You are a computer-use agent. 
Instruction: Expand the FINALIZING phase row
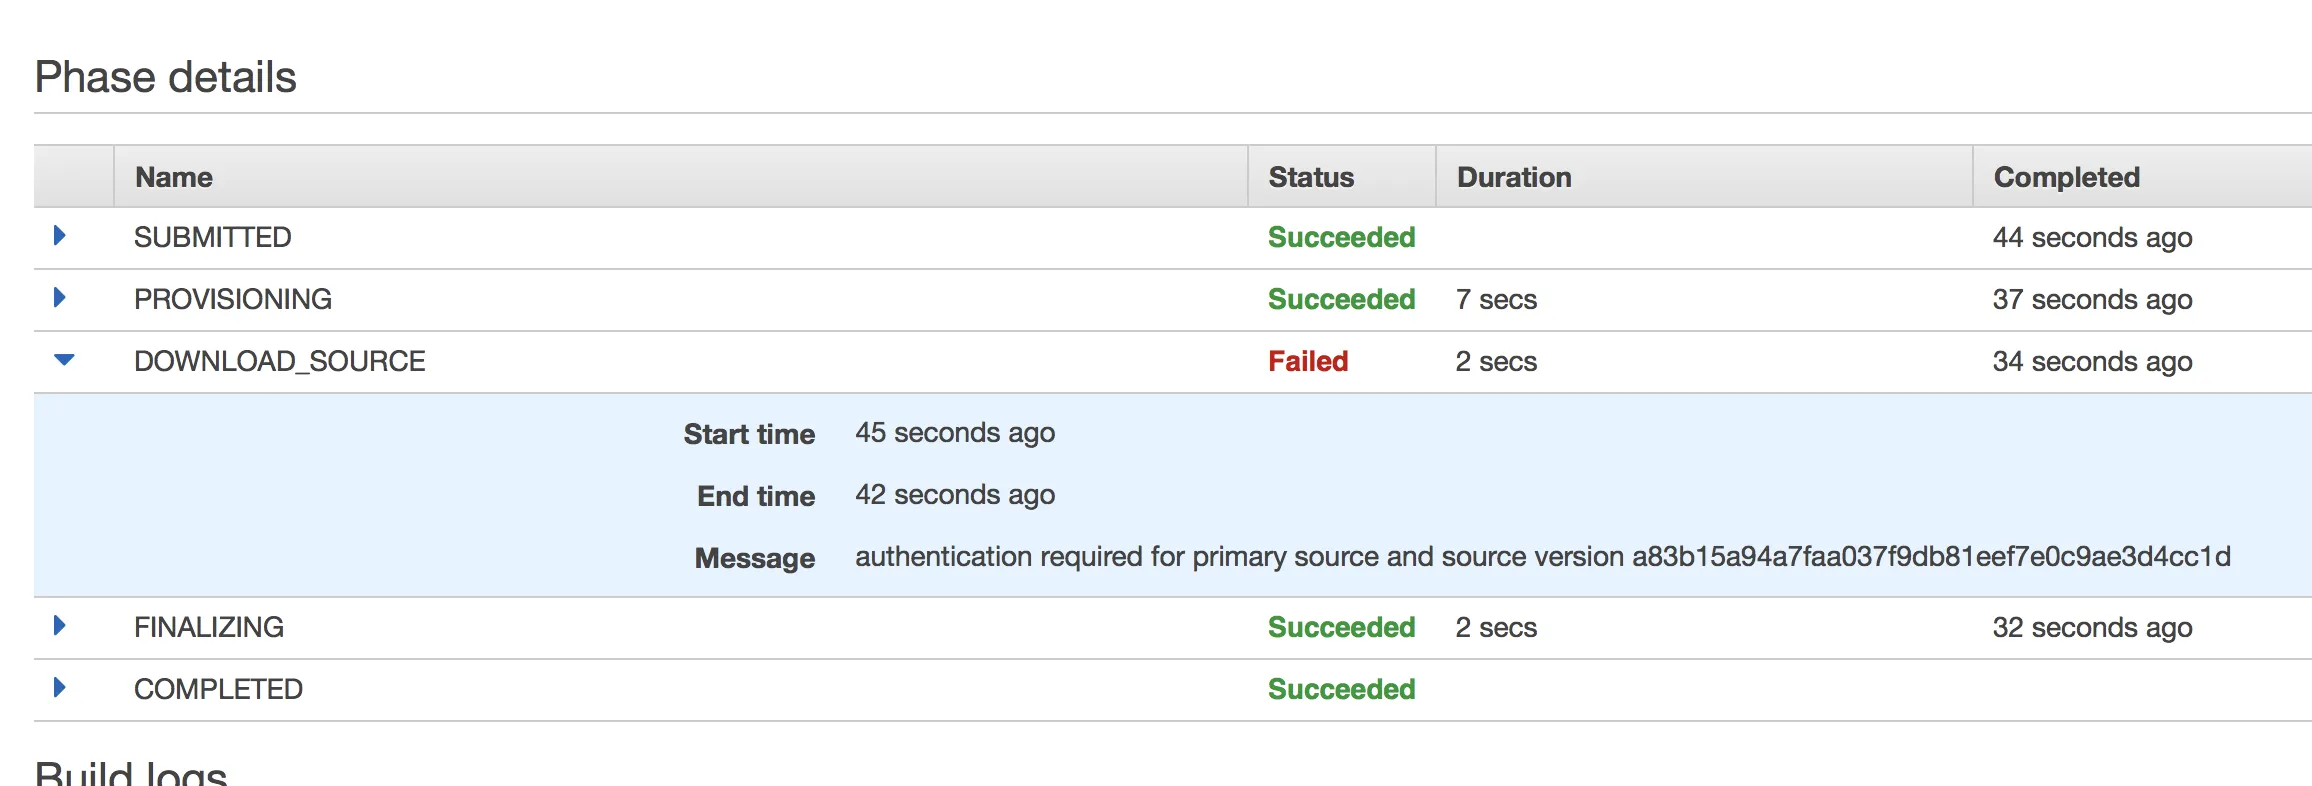[x=60, y=626]
